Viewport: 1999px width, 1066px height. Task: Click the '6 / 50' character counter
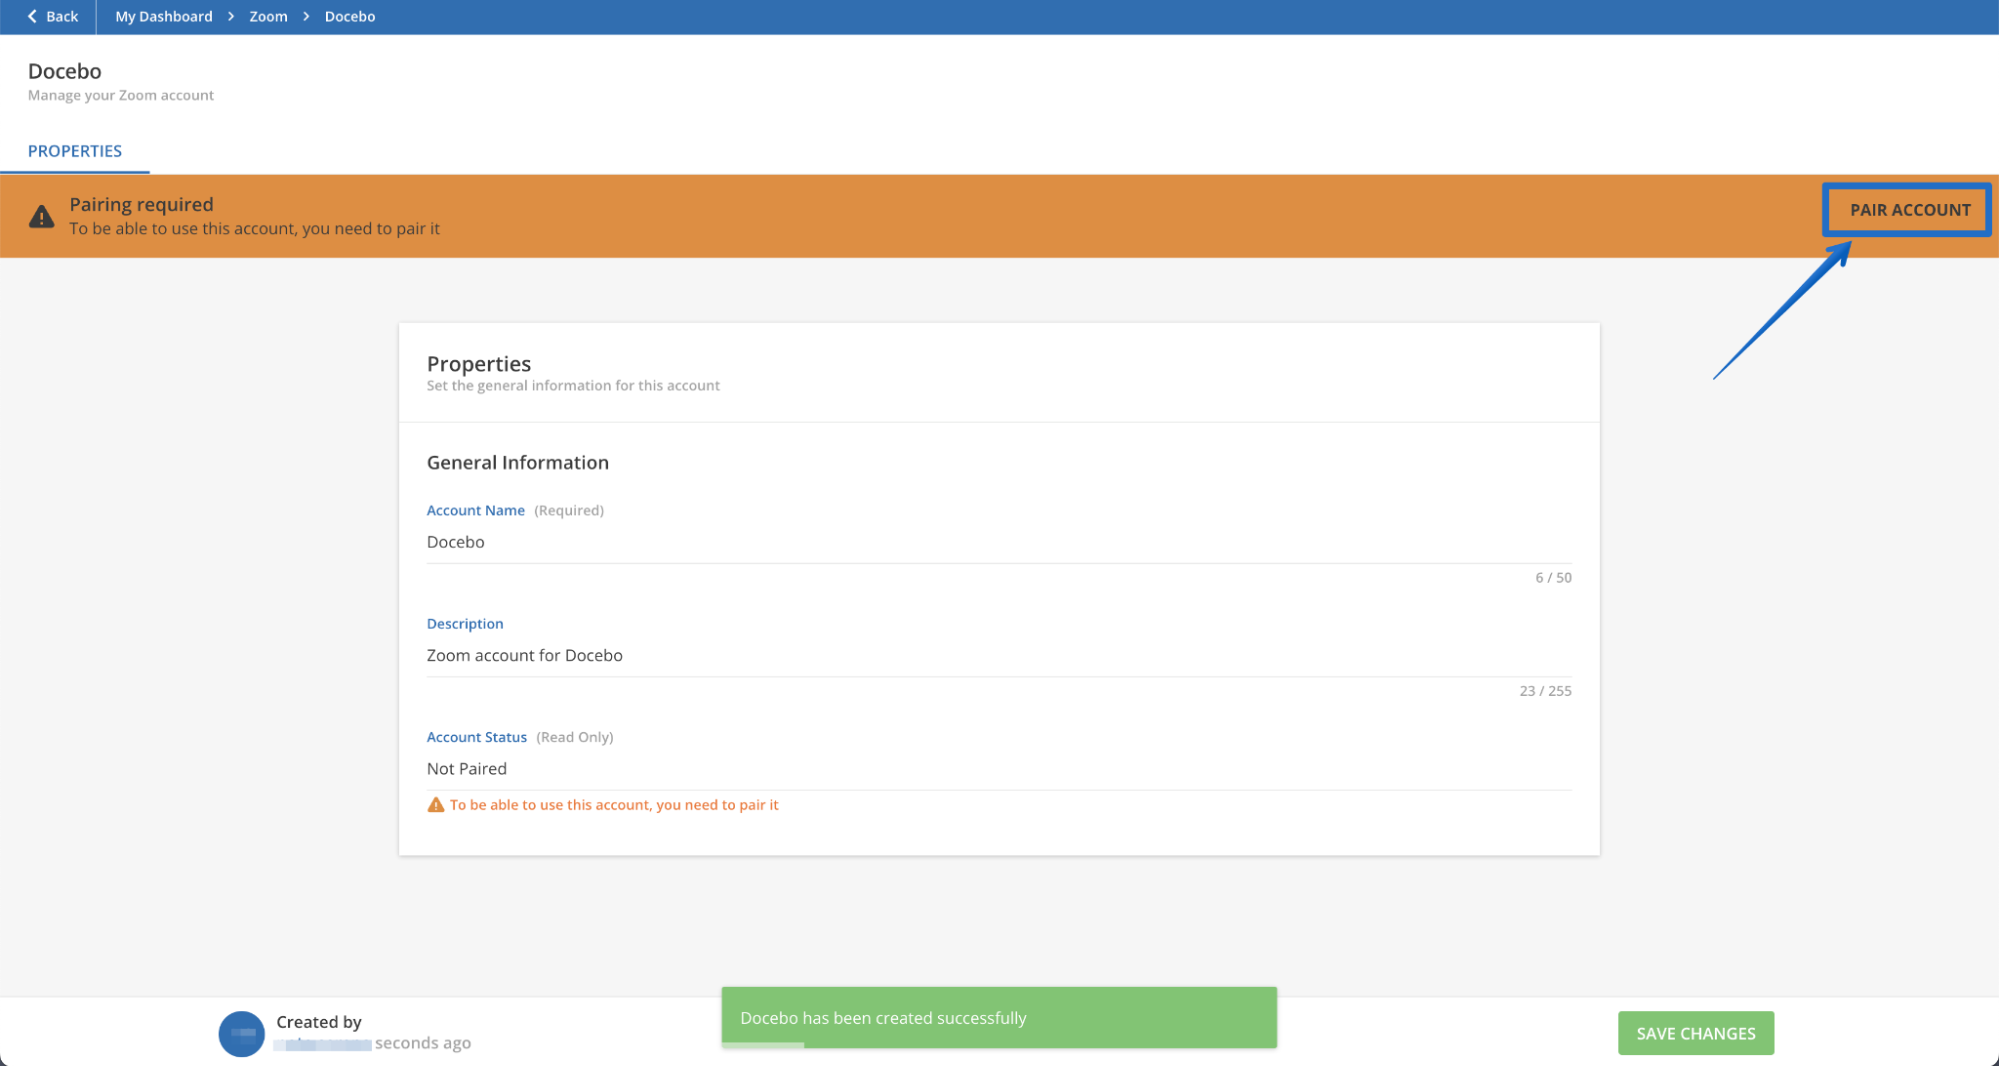1553,577
